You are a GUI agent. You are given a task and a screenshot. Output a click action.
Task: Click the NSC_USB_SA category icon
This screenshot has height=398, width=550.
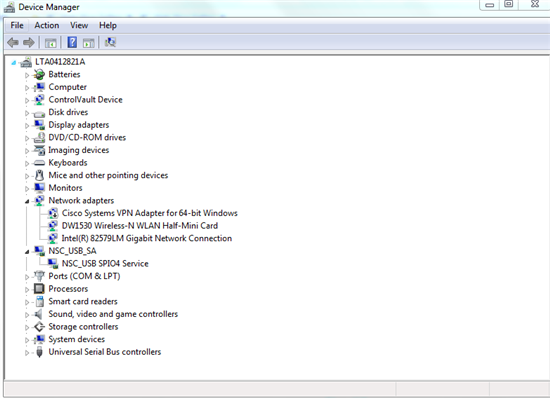[x=39, y=251]
